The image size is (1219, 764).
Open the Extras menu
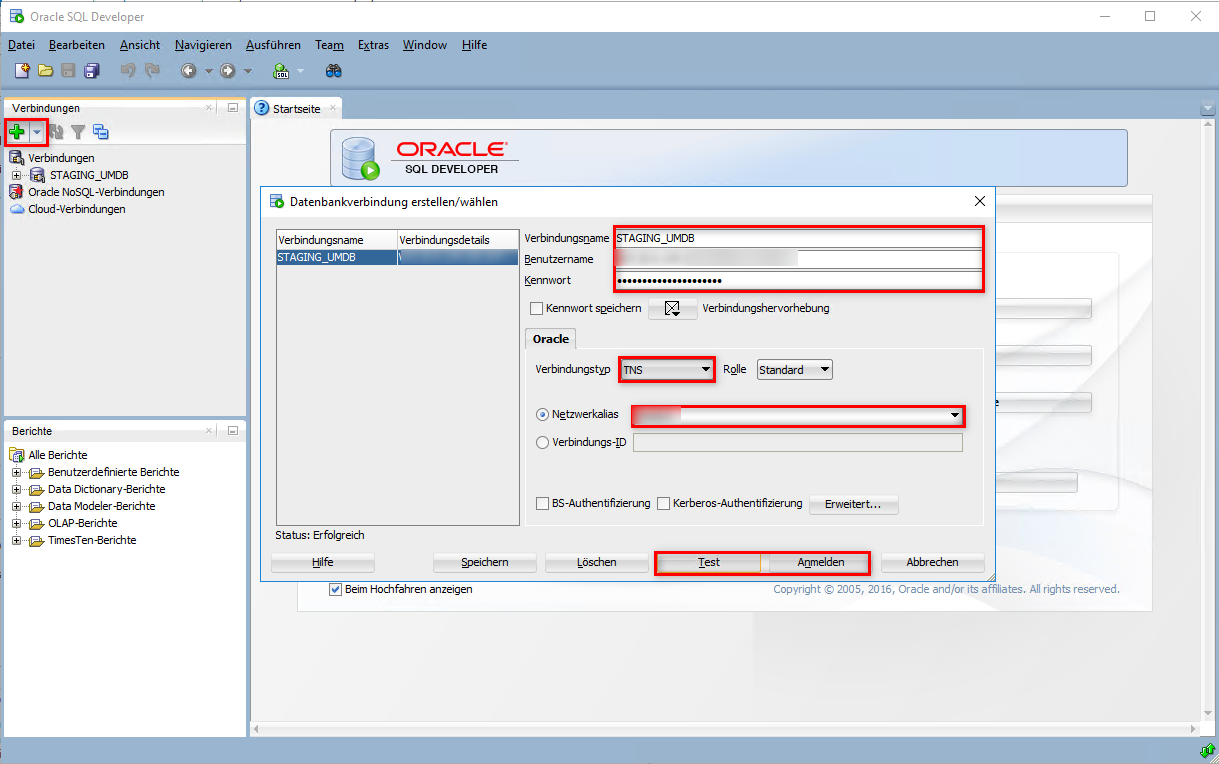click(373, 44)
